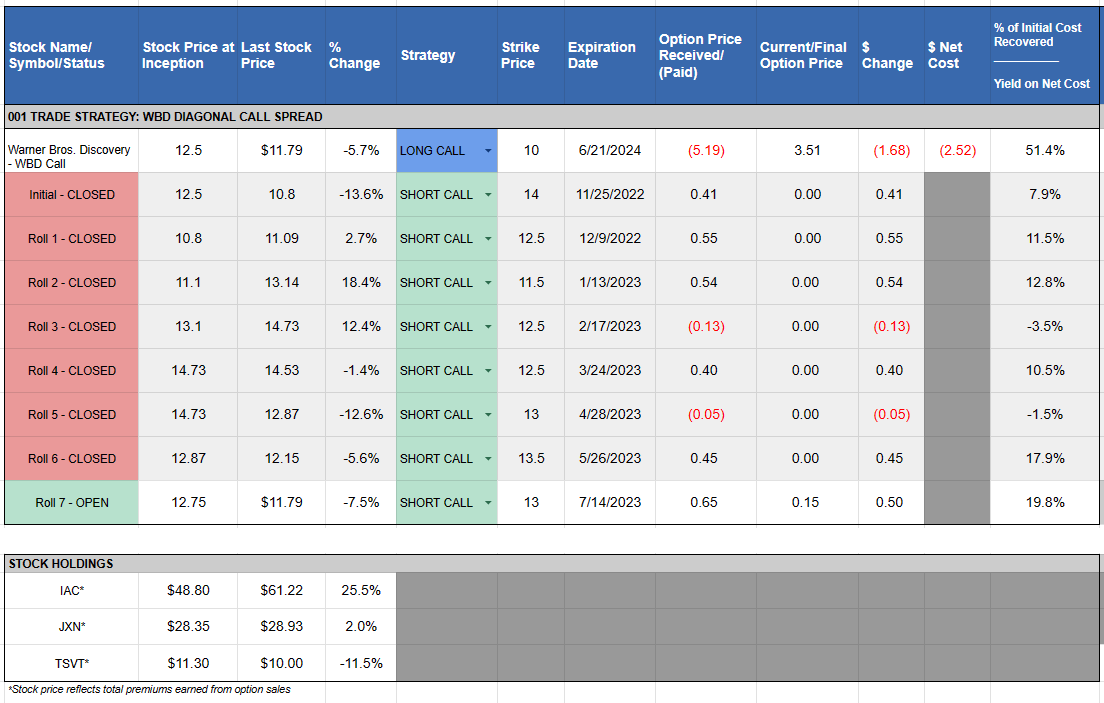Click the -11.5% change cell for TSVT

tap(361, 664)
